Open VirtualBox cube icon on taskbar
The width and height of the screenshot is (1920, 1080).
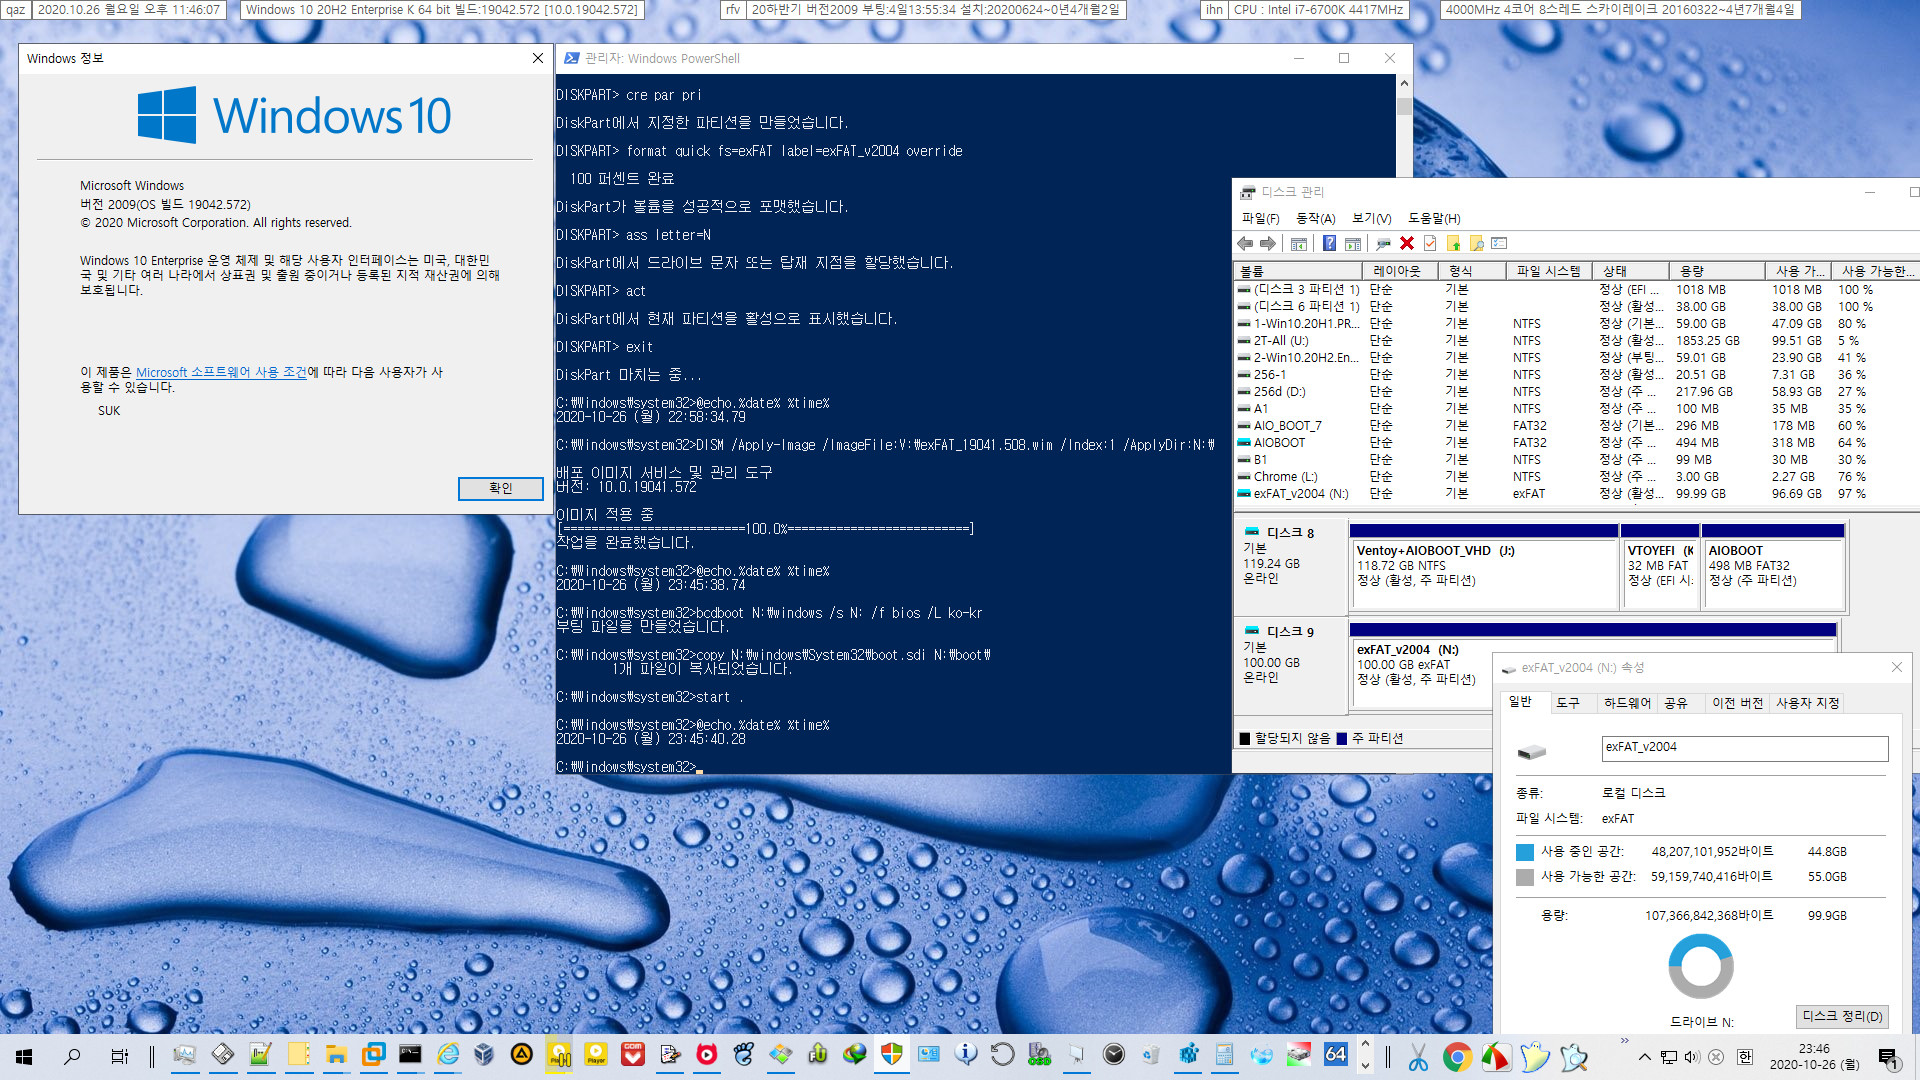click(x=484, y=1054)
